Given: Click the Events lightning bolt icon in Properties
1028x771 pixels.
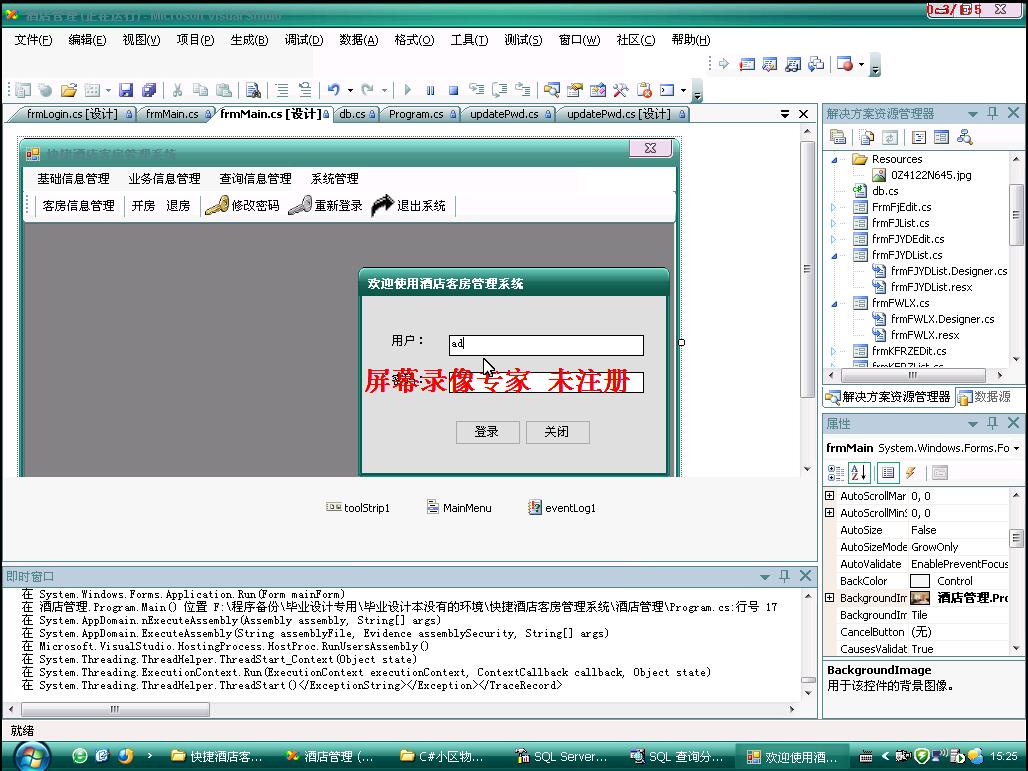Looking at the screenshot, I should click(911, 472).
